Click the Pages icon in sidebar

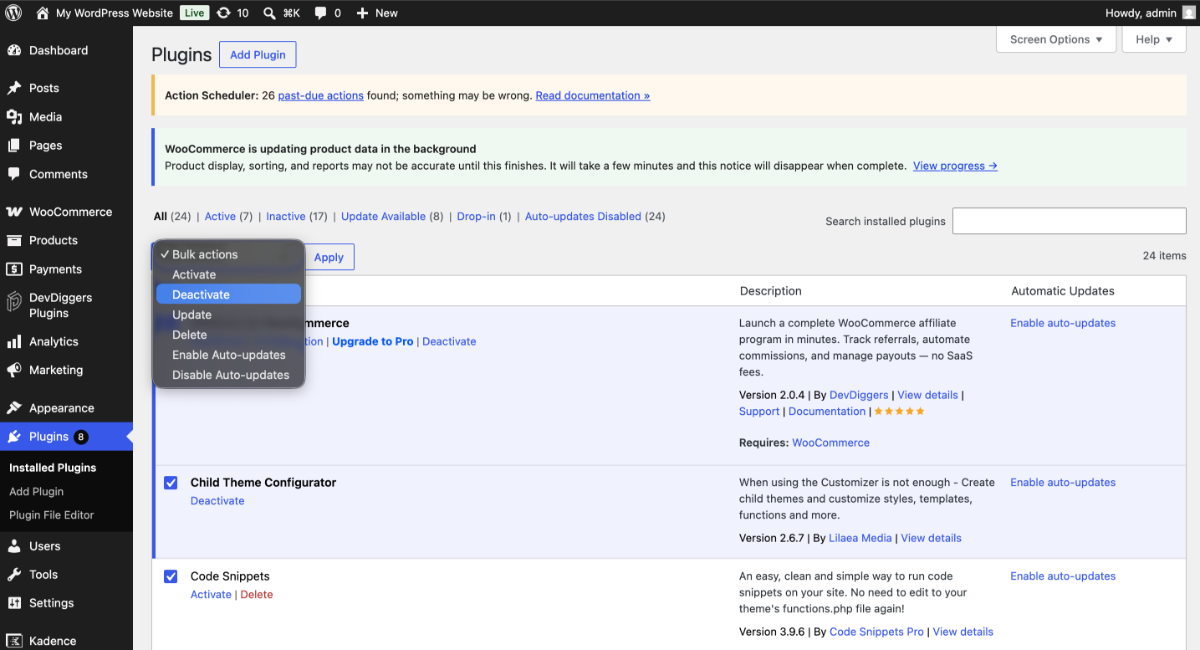coord(14,145)
